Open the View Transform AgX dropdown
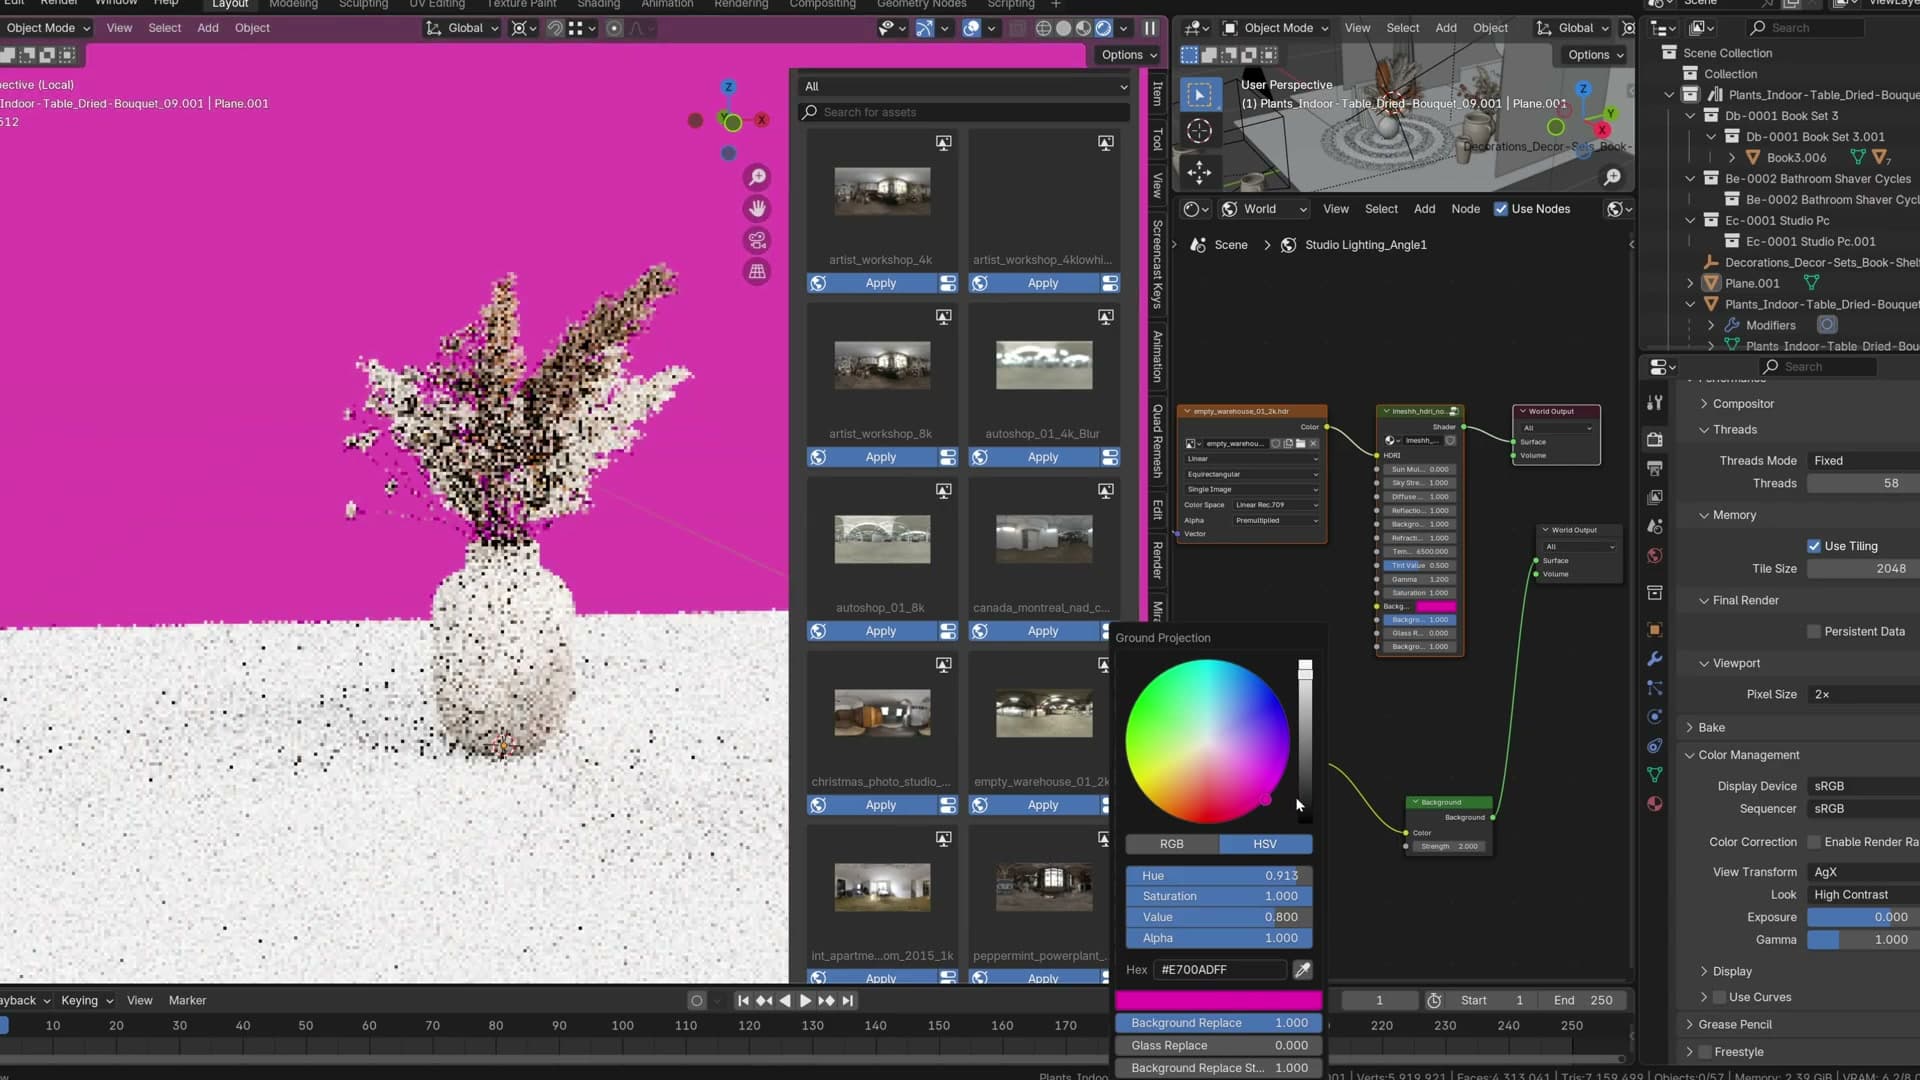Screen dimensions: 1920x1080 click(x=1863, y=873)
